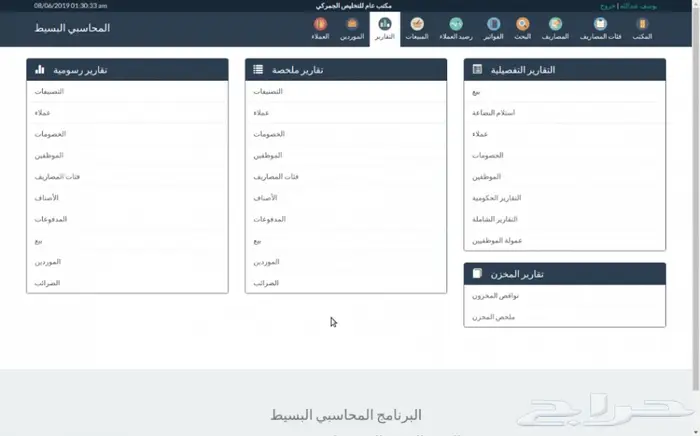Select the active التقارير (Reports) tab icon
700x436 pixels.
384,24
